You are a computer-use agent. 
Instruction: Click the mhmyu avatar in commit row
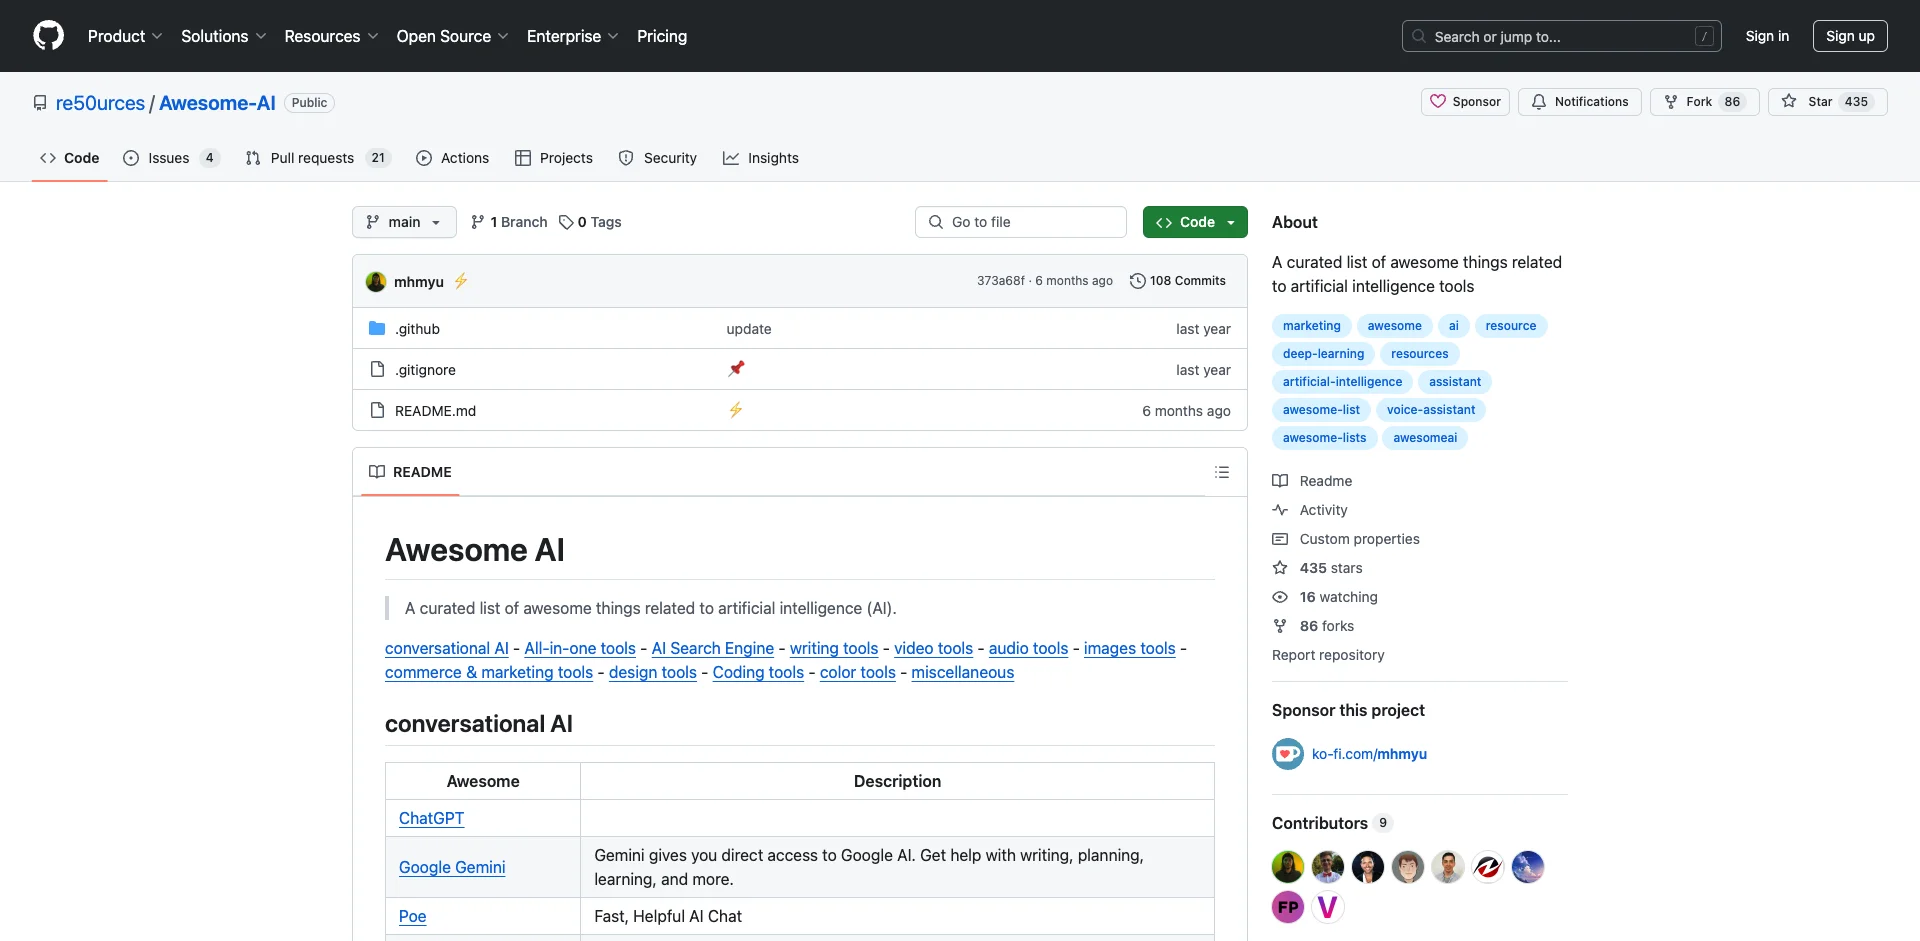[x=376, y=282]
